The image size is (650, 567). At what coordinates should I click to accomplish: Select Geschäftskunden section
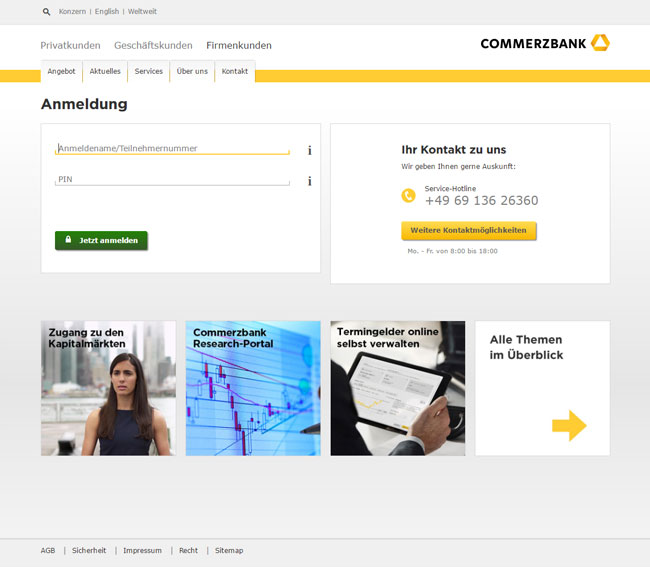tap(153, 45)
